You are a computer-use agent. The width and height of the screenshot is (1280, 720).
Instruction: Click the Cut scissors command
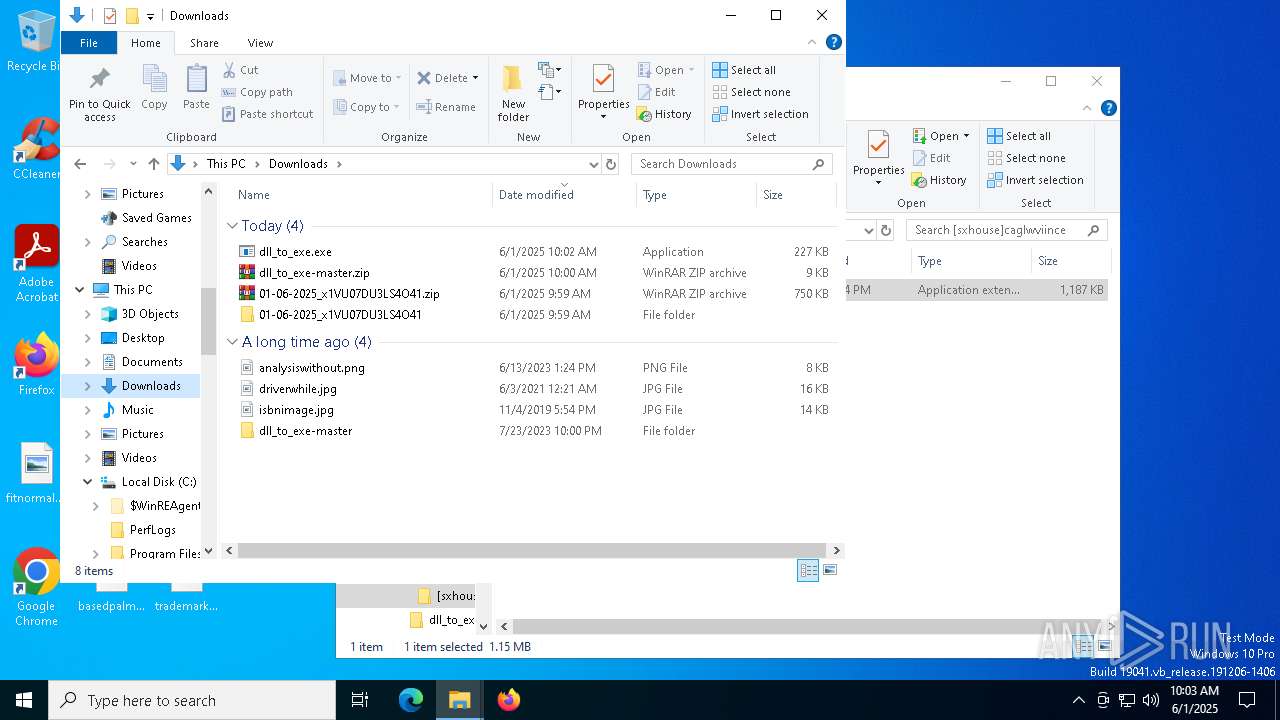click(240, 70)
